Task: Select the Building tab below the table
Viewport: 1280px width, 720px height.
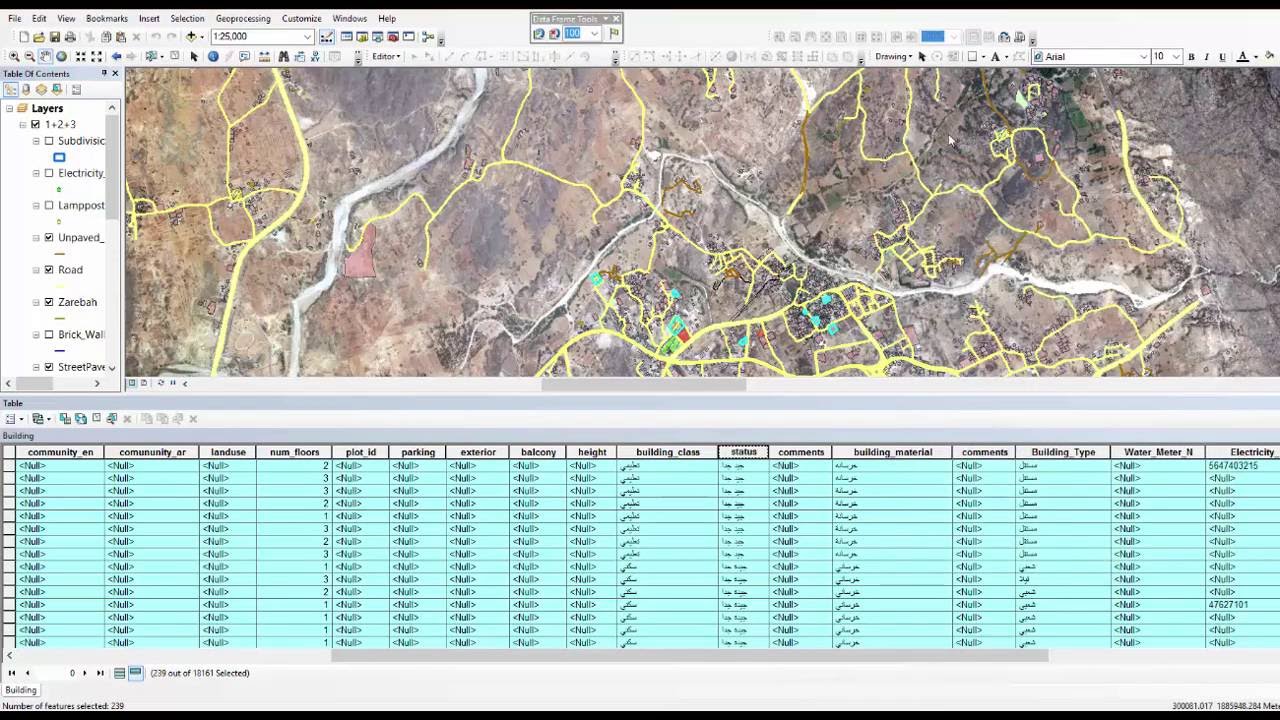Action: click(x=20, y=690)
